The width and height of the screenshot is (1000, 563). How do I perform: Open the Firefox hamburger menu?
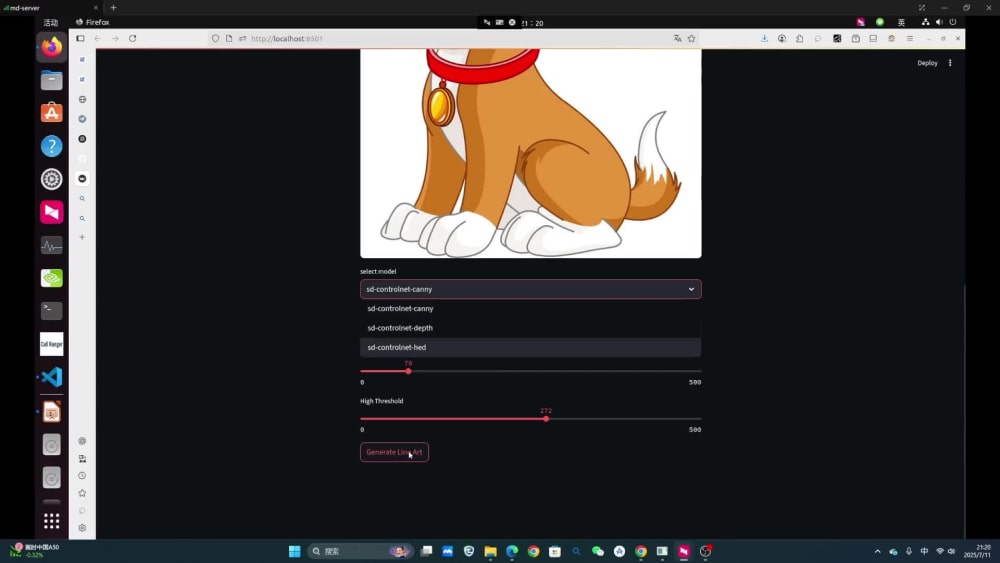click(x=910, y=38)
